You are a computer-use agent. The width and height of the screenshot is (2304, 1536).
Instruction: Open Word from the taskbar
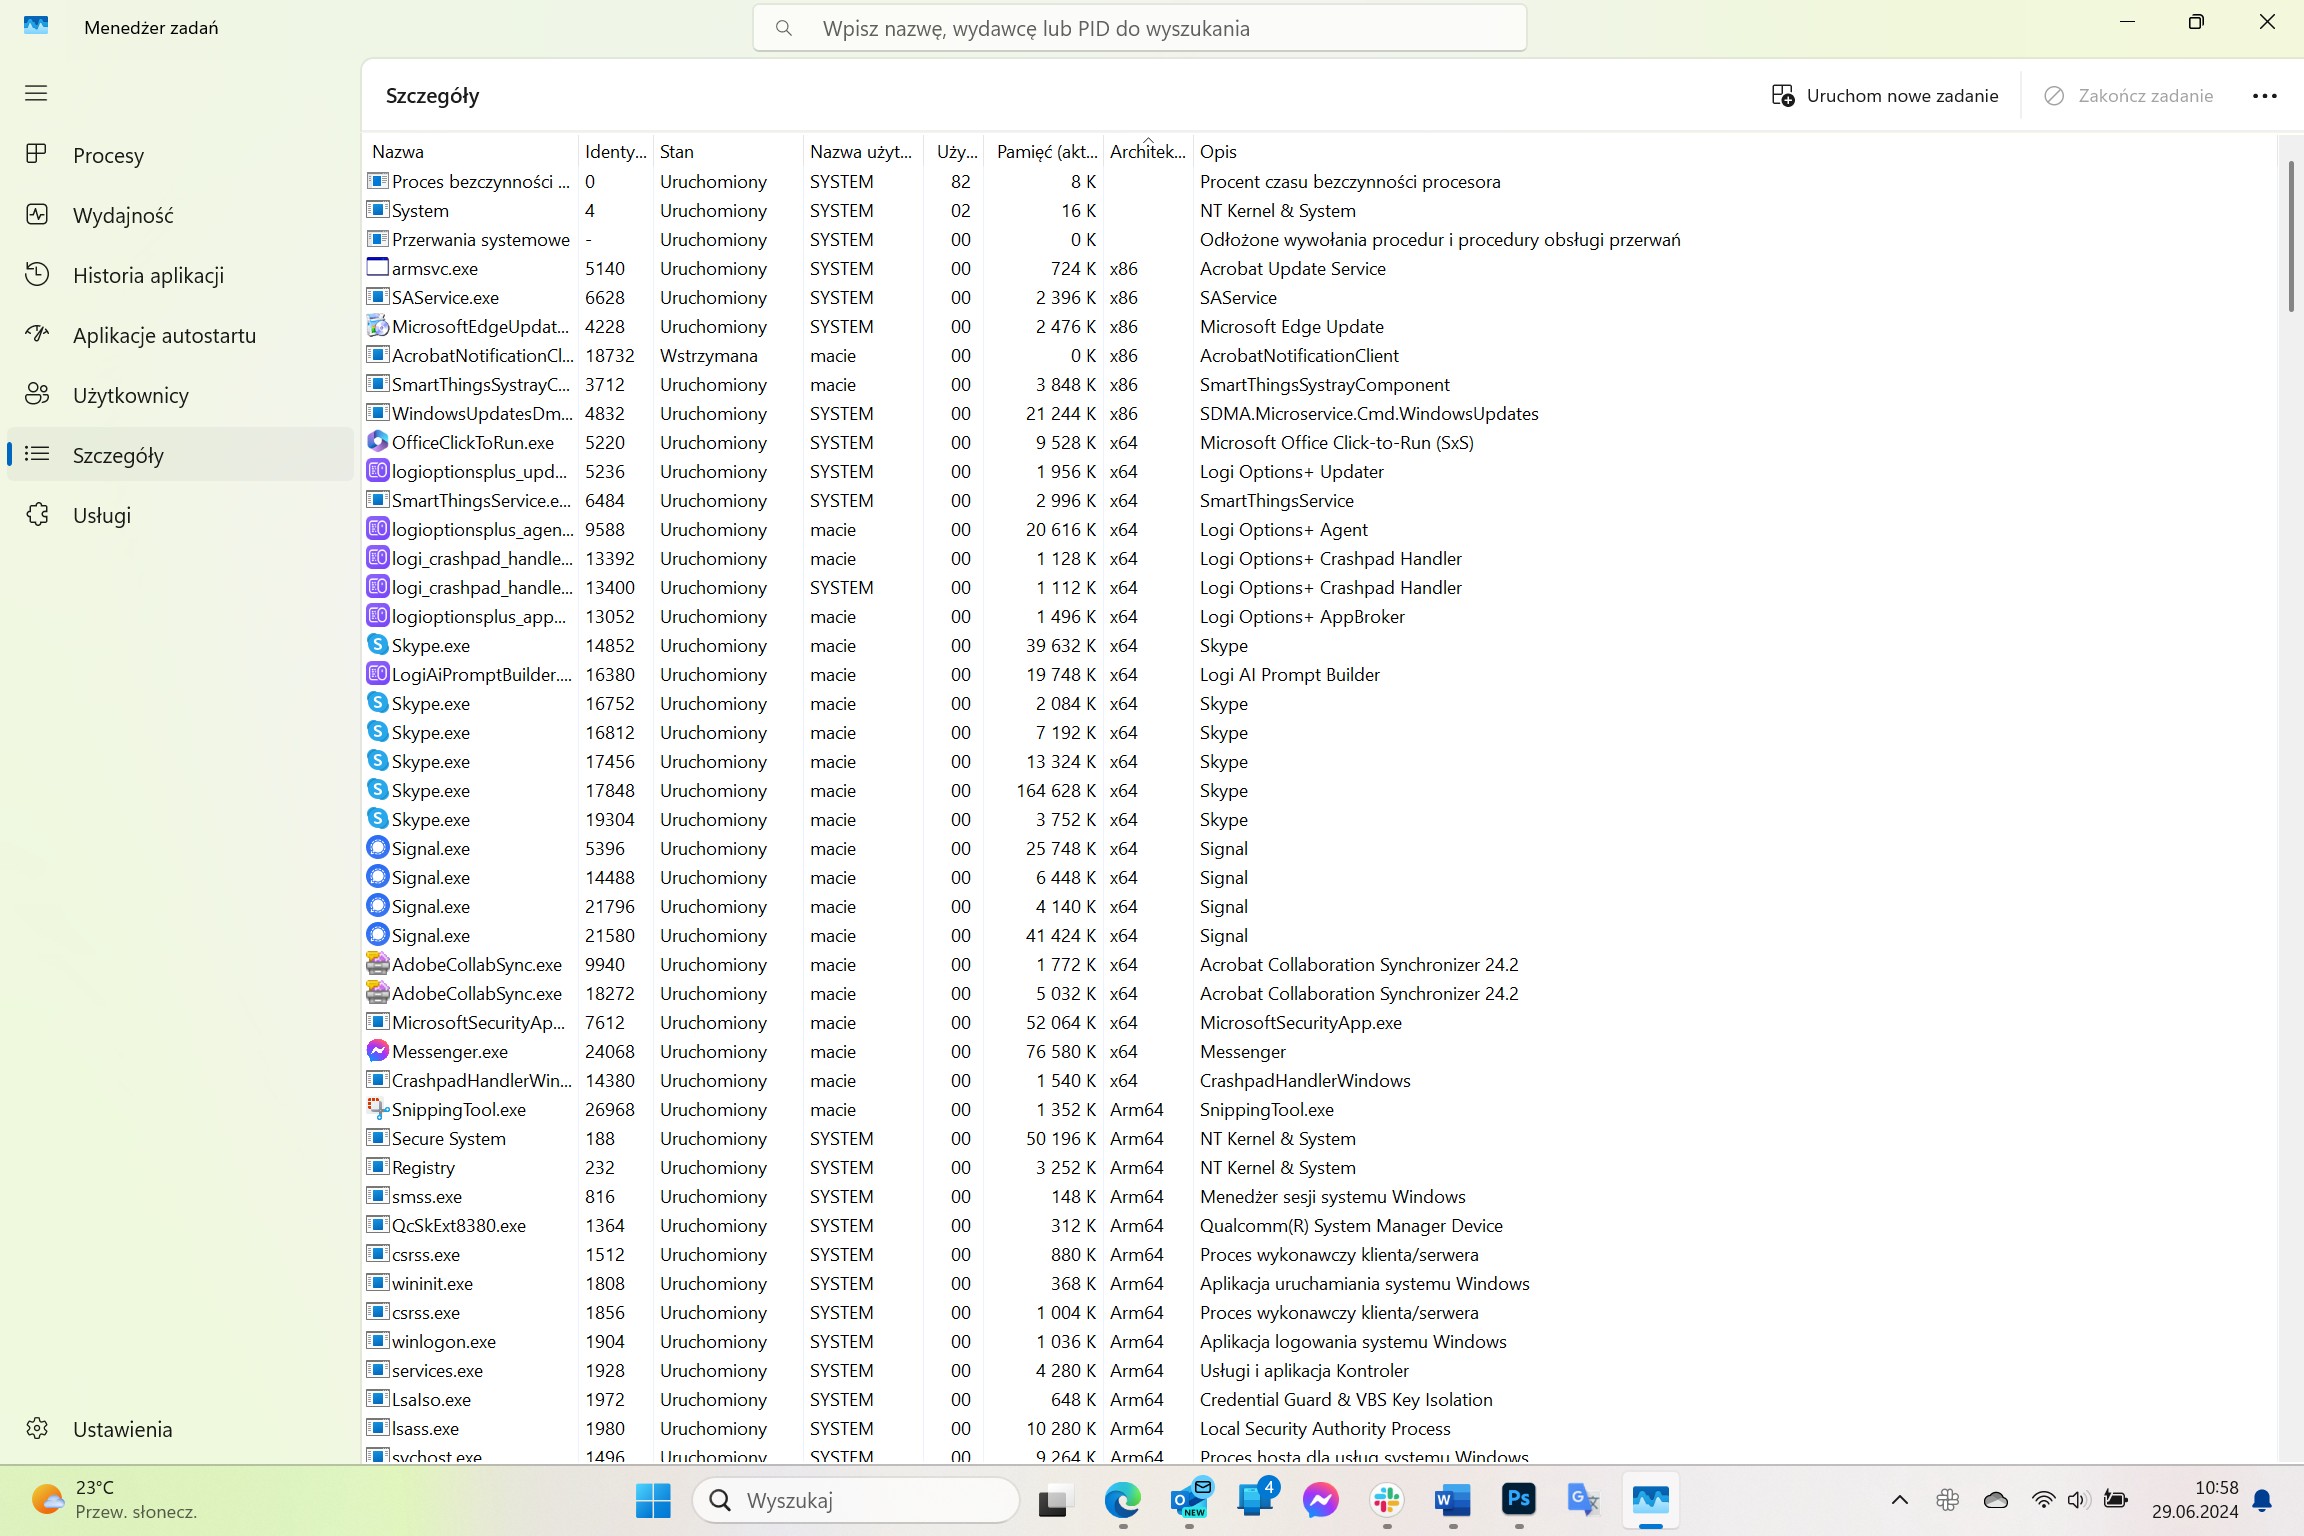(1453, 1500)
